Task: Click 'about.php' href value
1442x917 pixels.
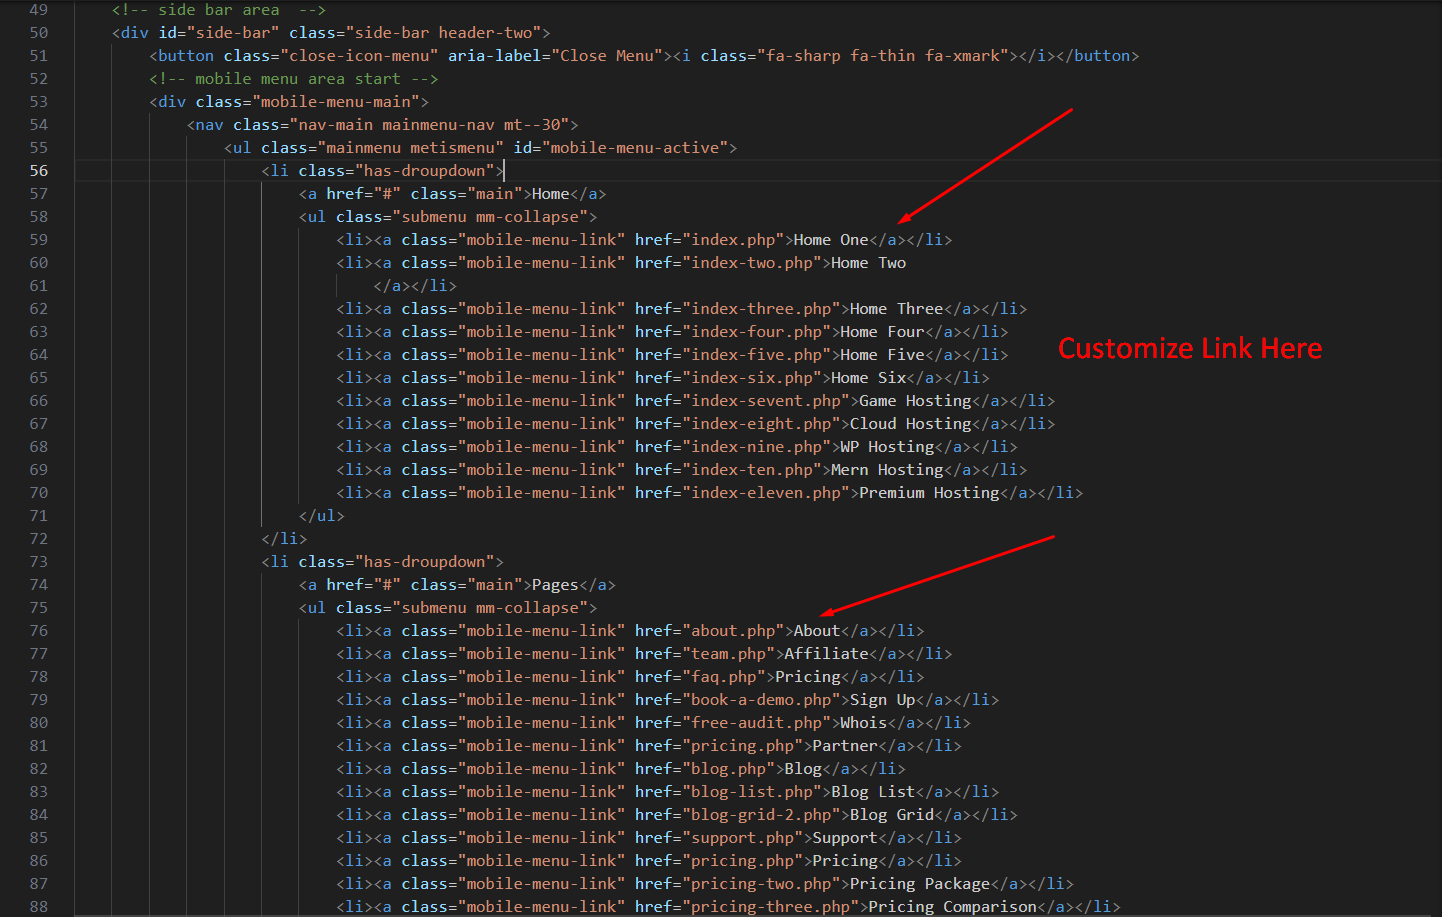Action: 734,631
